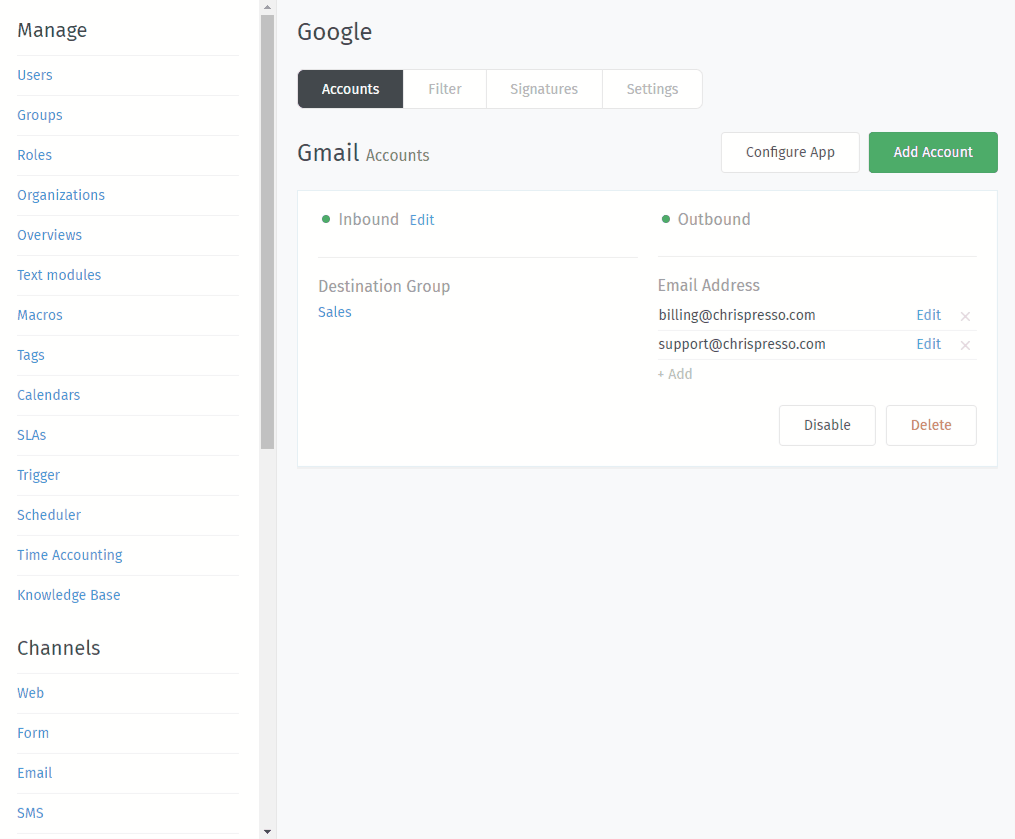Open Trigger settings
The image size is (1015, 839).
point(38,475)
